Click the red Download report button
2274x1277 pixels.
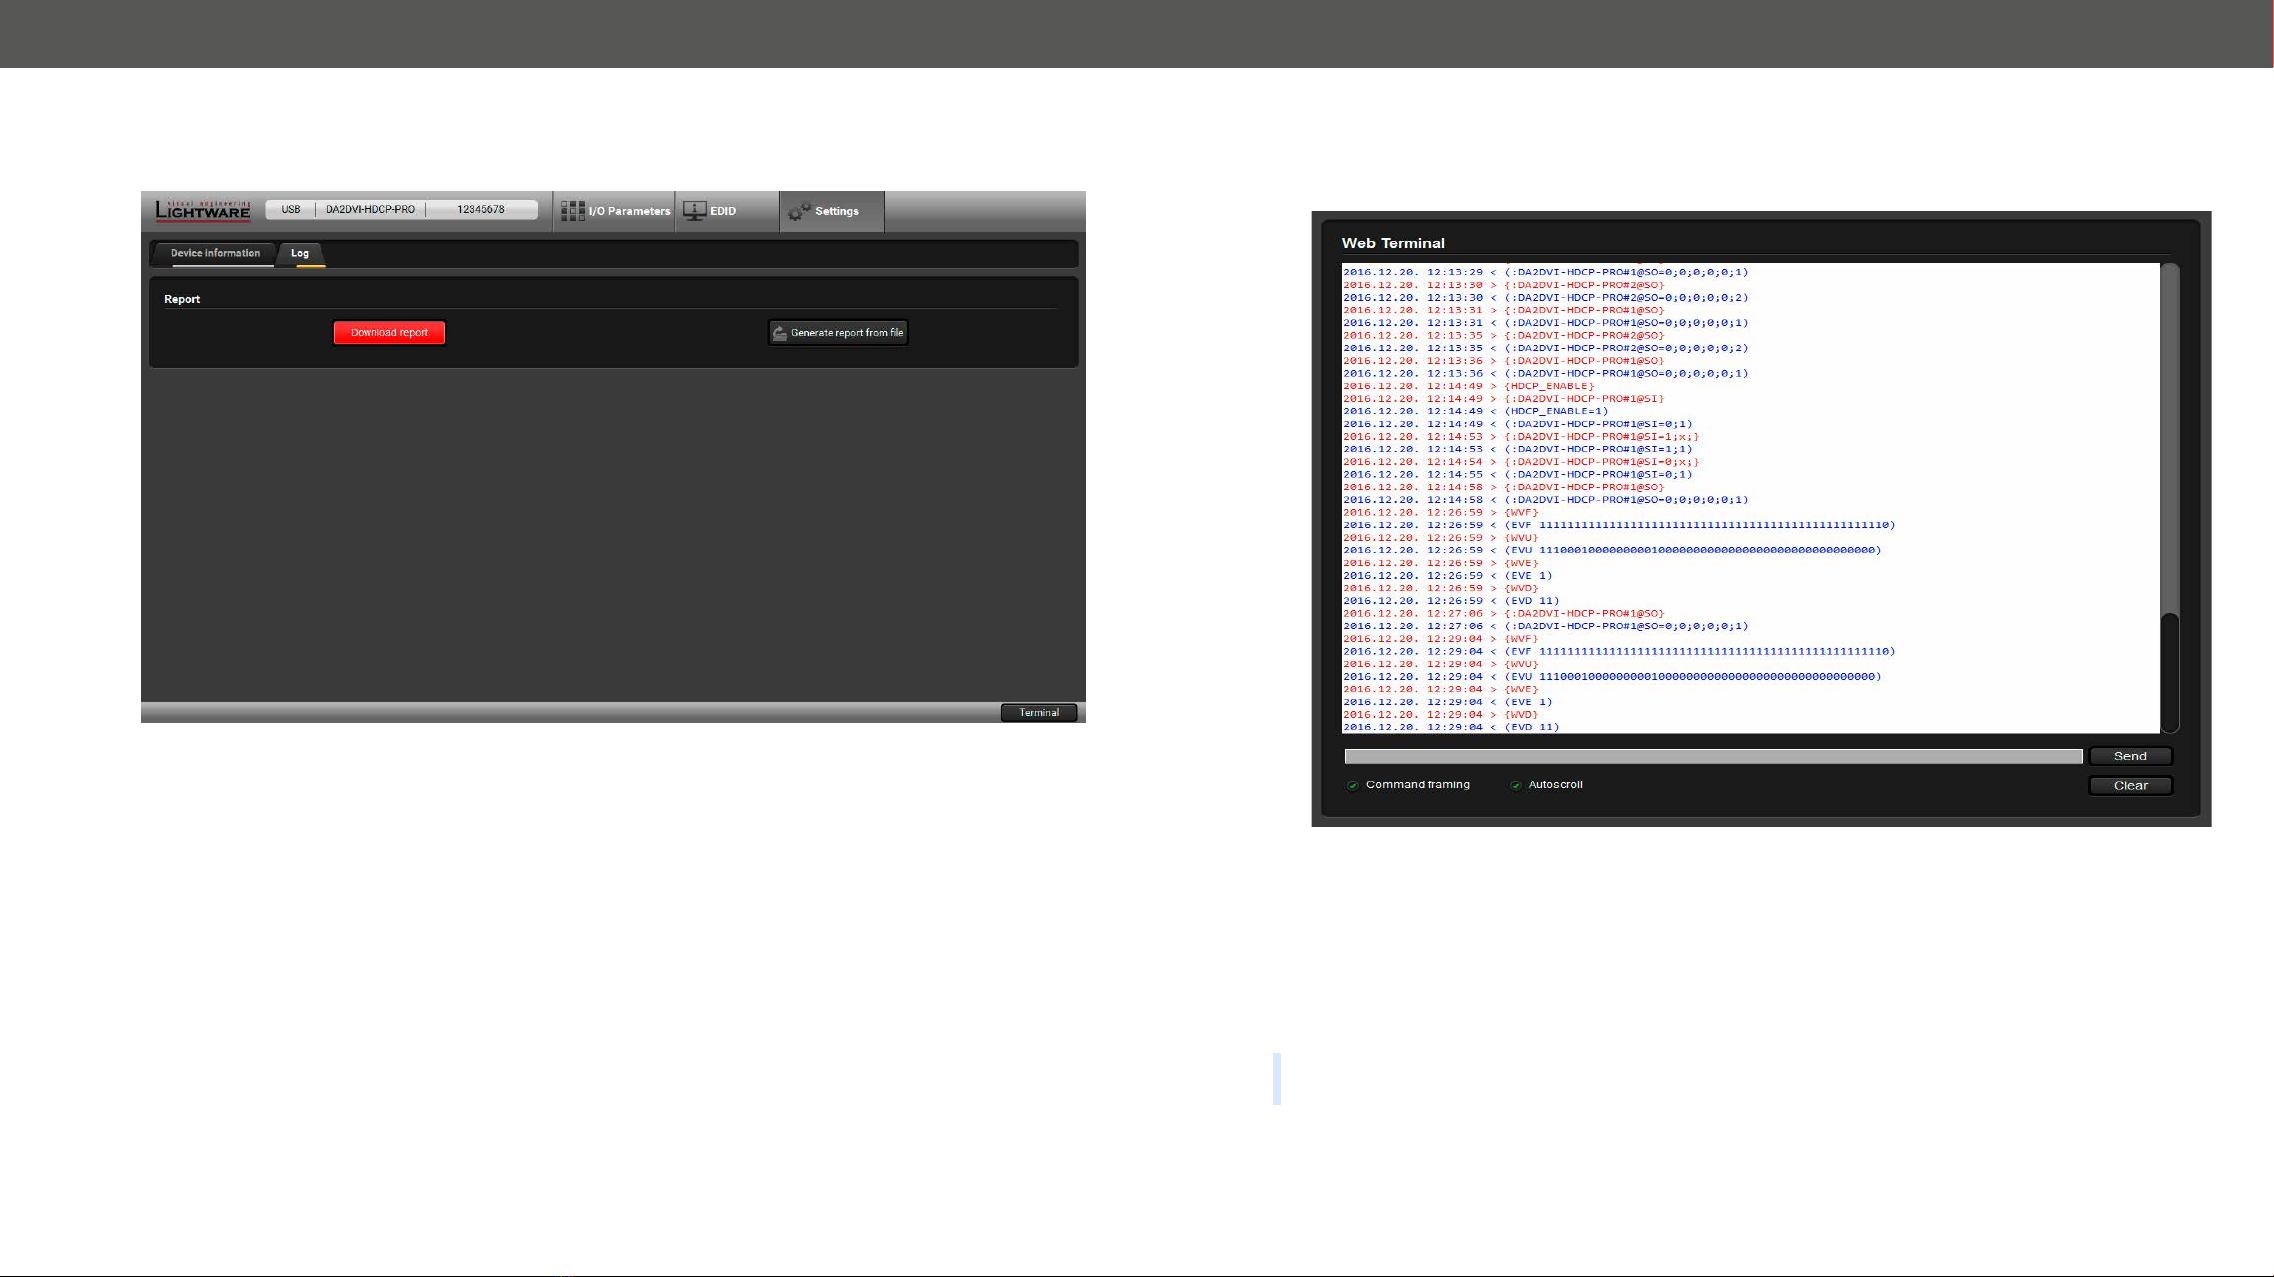coord(389,333)
